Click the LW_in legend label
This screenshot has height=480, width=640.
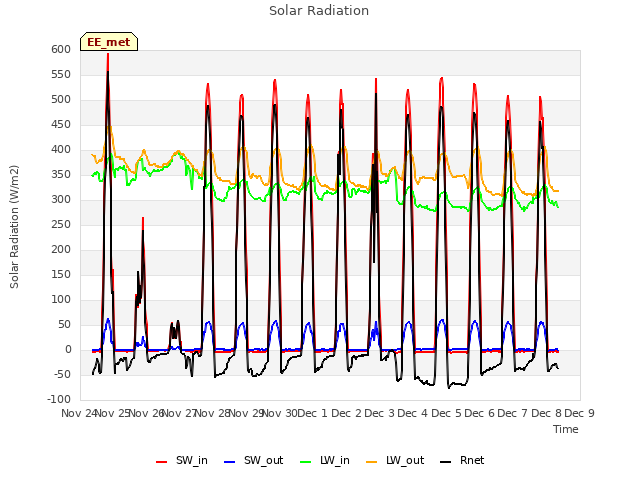pyautogui.click(x=335, y=460)
